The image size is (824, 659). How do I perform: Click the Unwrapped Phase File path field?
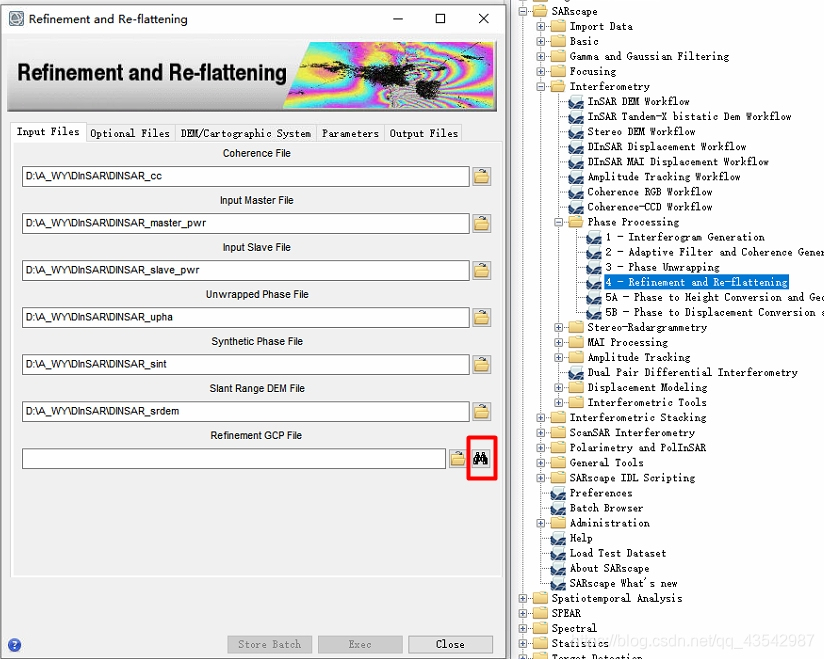pos(245,317)
